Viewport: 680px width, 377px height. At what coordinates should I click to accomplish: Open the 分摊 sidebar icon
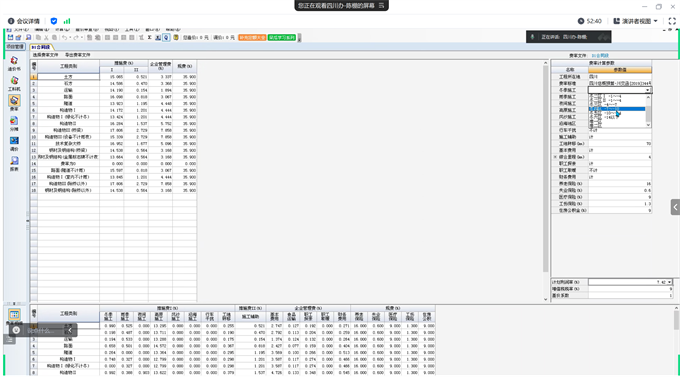pos(14,123)
